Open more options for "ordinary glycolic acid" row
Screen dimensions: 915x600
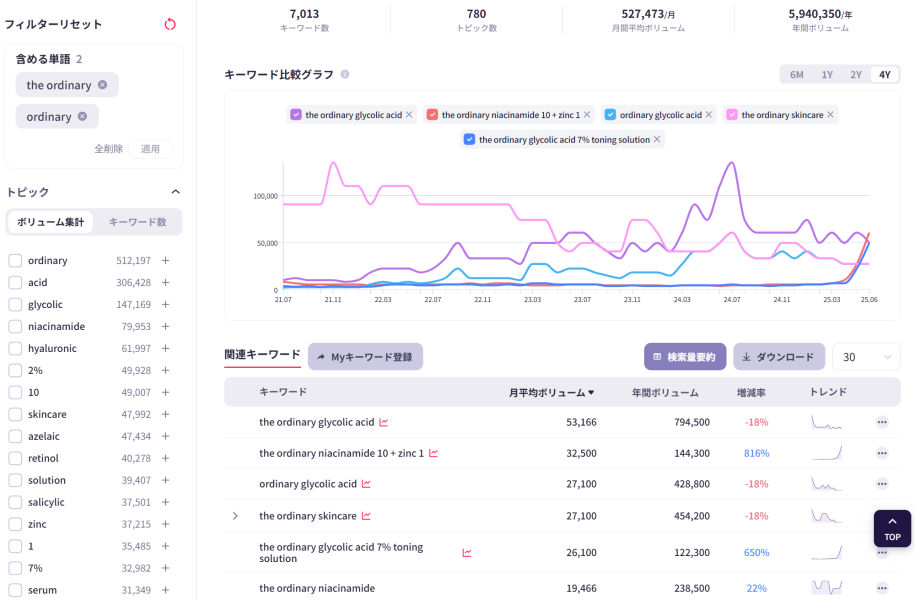pos(882,484)
